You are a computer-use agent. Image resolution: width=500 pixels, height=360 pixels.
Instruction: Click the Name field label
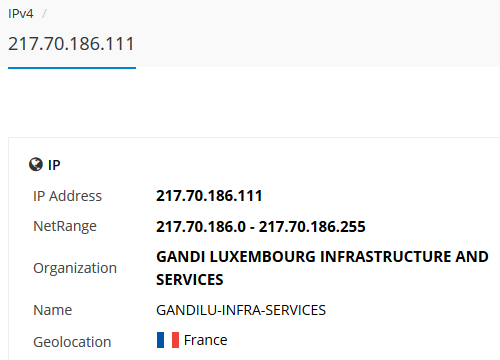(53, 310)
